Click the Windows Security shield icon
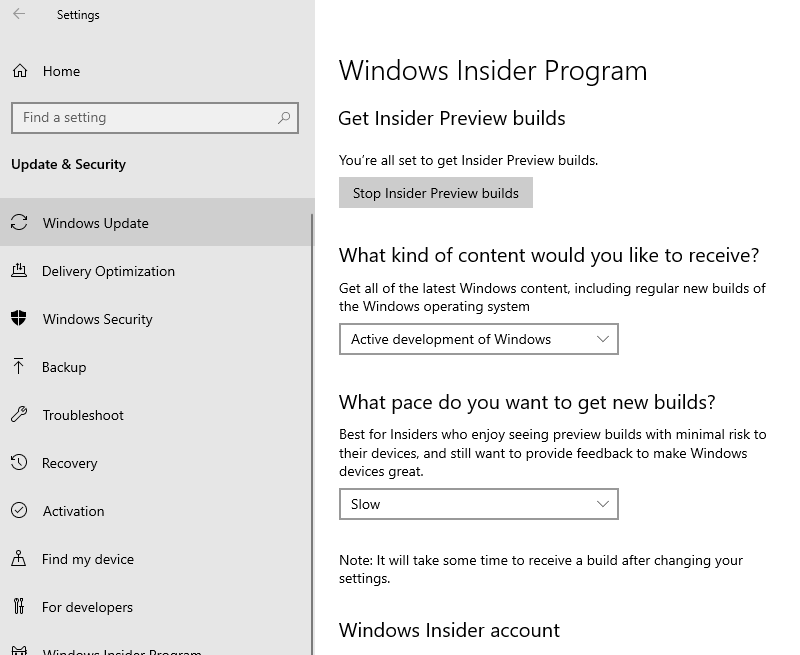 coord(19,318)
